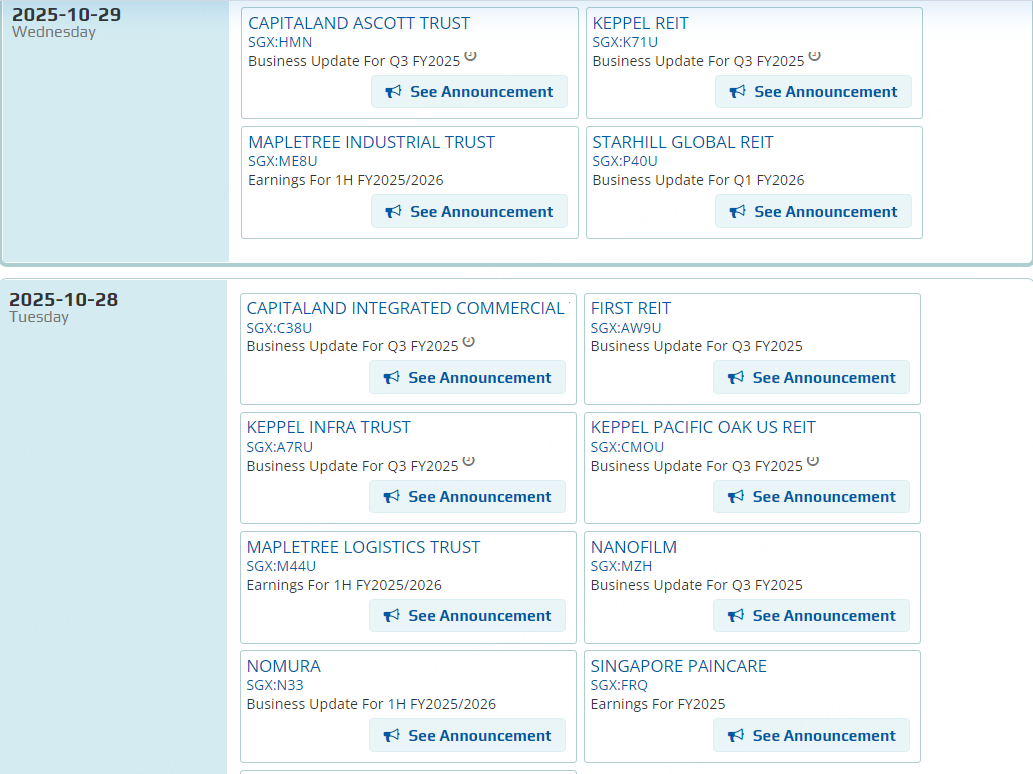1033x774 pixels.
Task: Click the megaphone icon in Nomura card
Action: (x=391, y=735)
